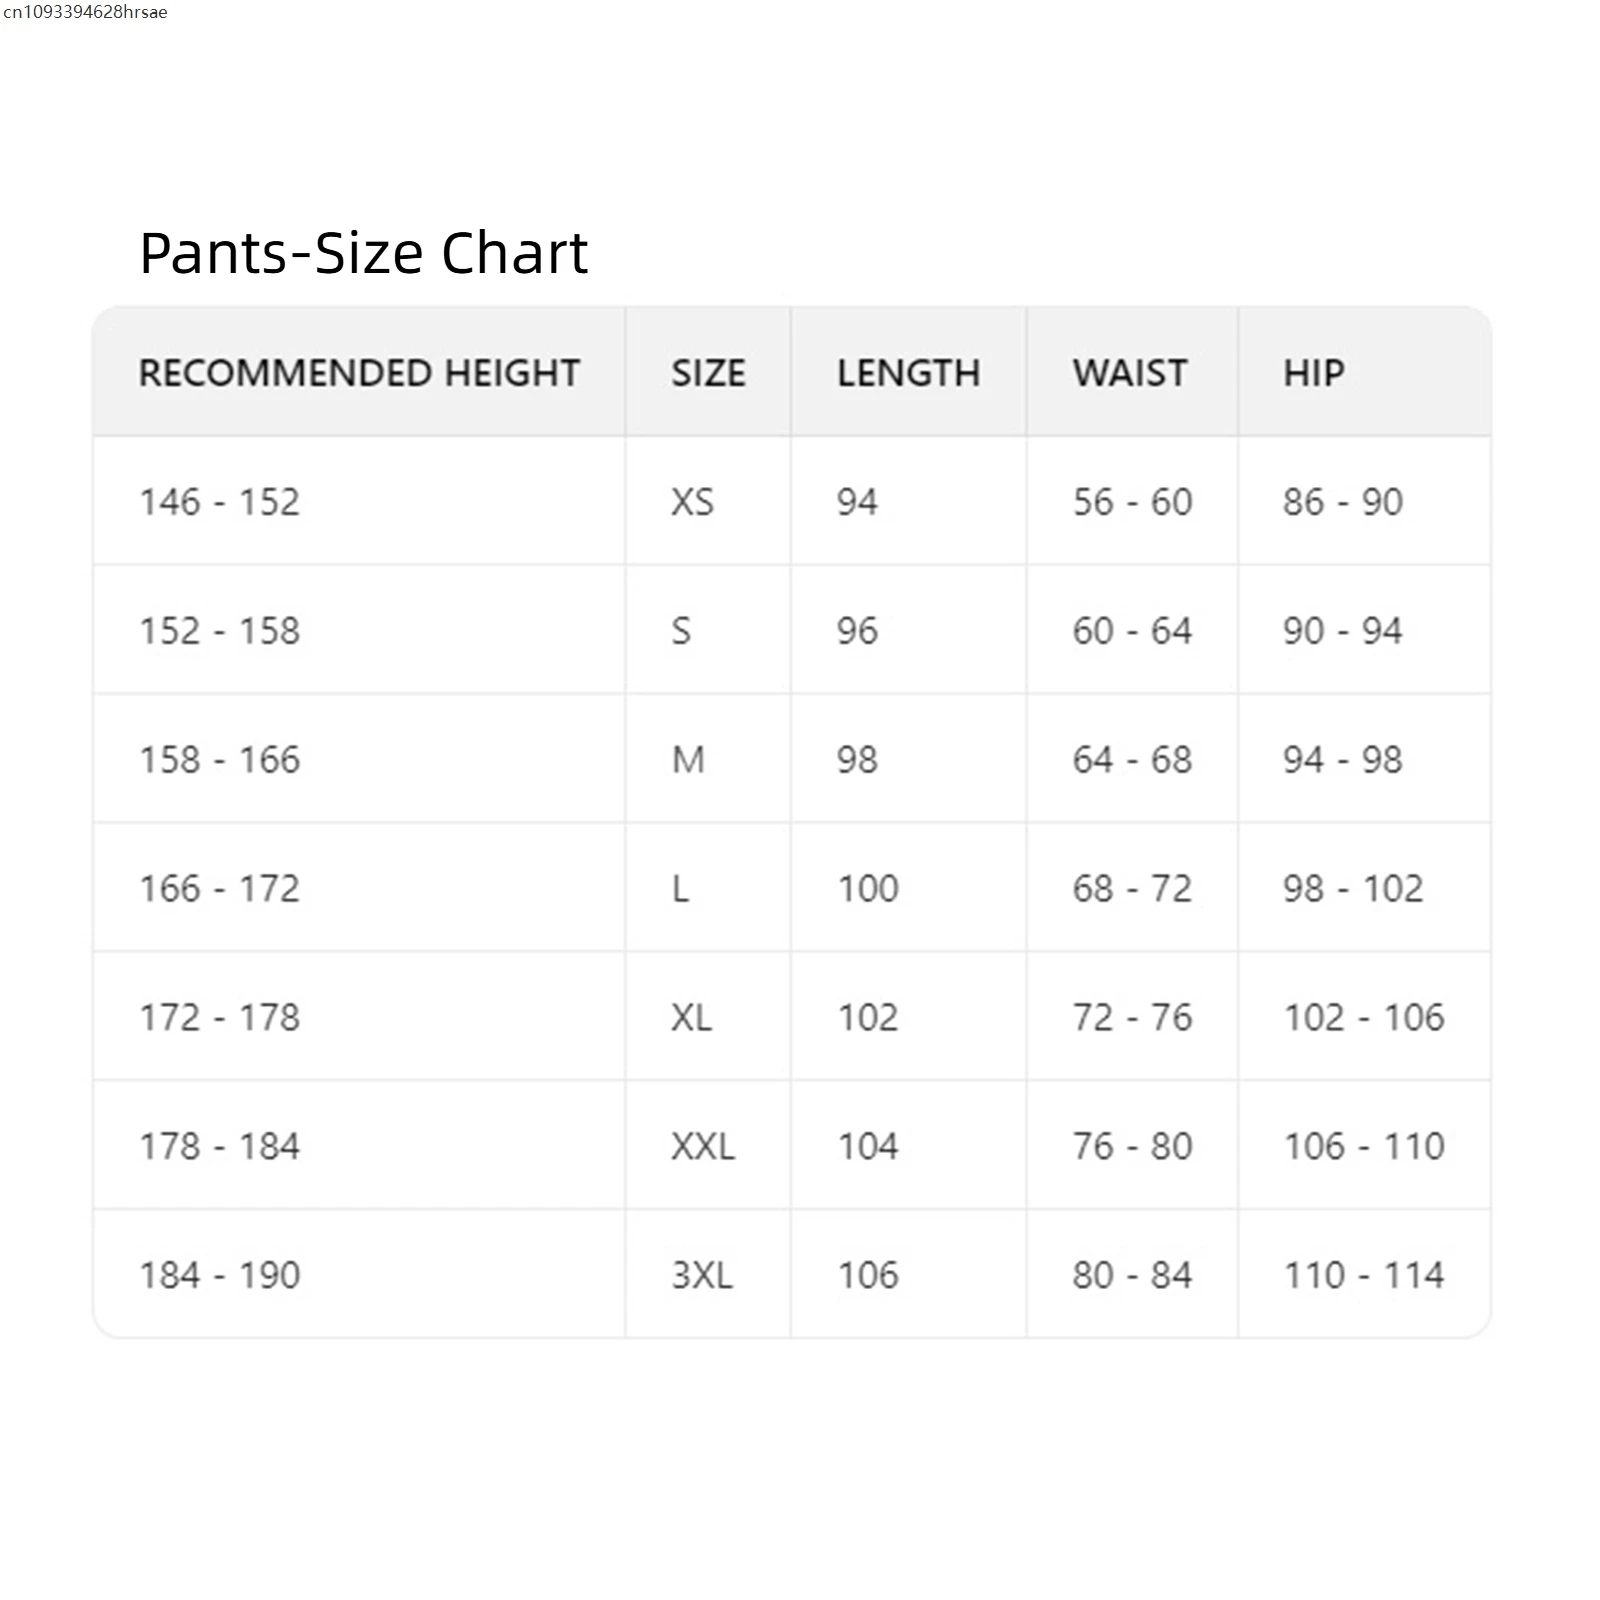The height and width of the screenshot is (1600, 1600).
Task: Click the HIP column header
Action: click(x=1314, y=373)
